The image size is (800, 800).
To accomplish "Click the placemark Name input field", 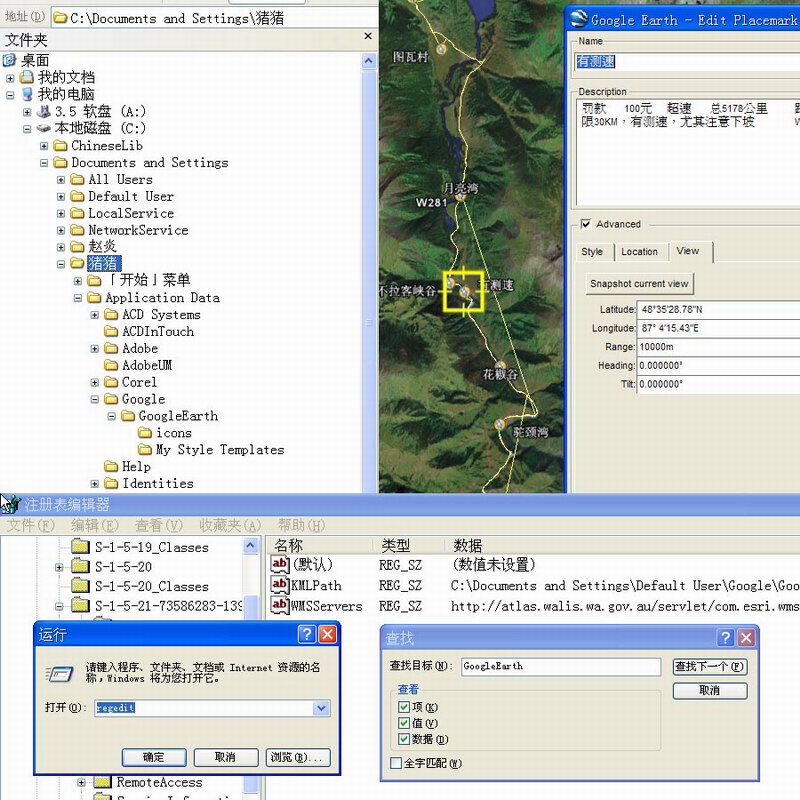I will pos(687,62).
